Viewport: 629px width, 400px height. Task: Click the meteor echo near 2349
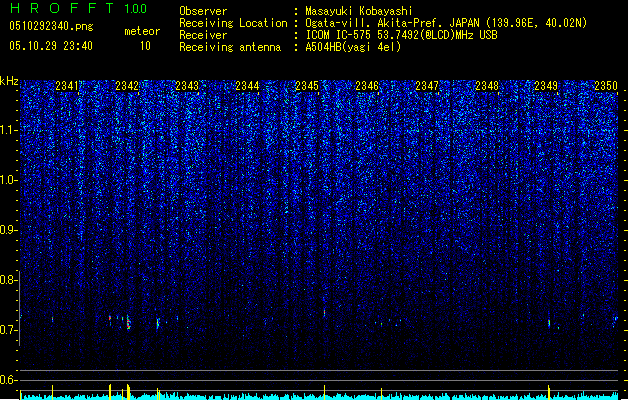[x=549, y=323]
